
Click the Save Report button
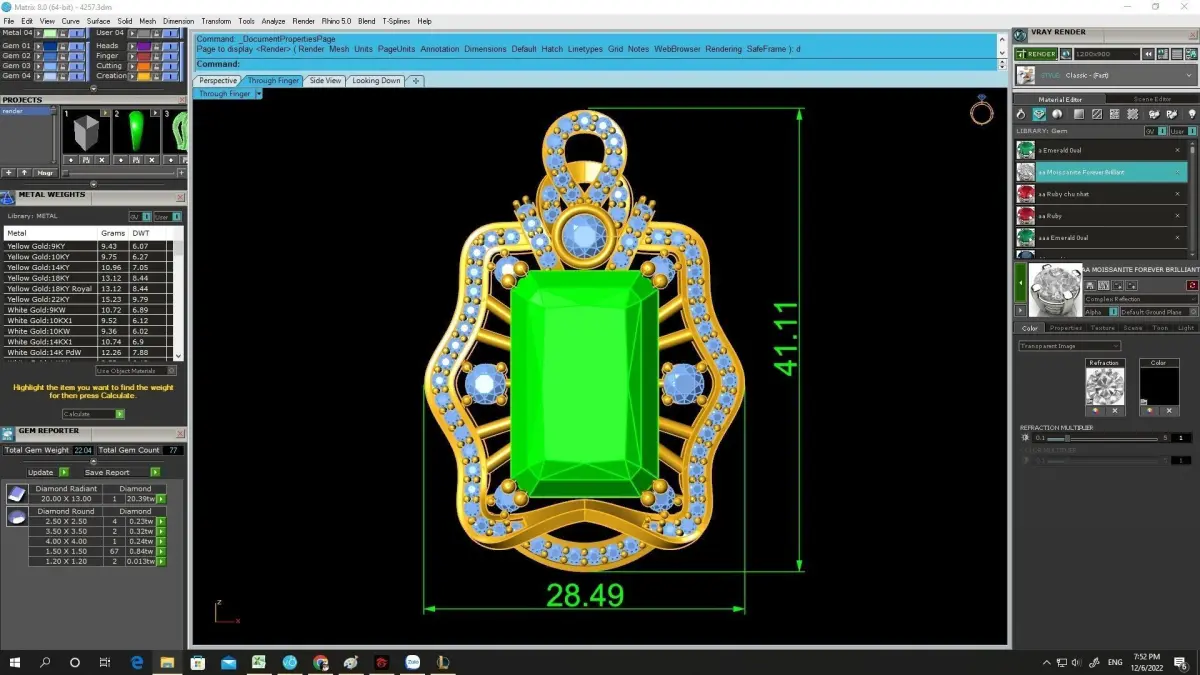(x=122, y=472)
